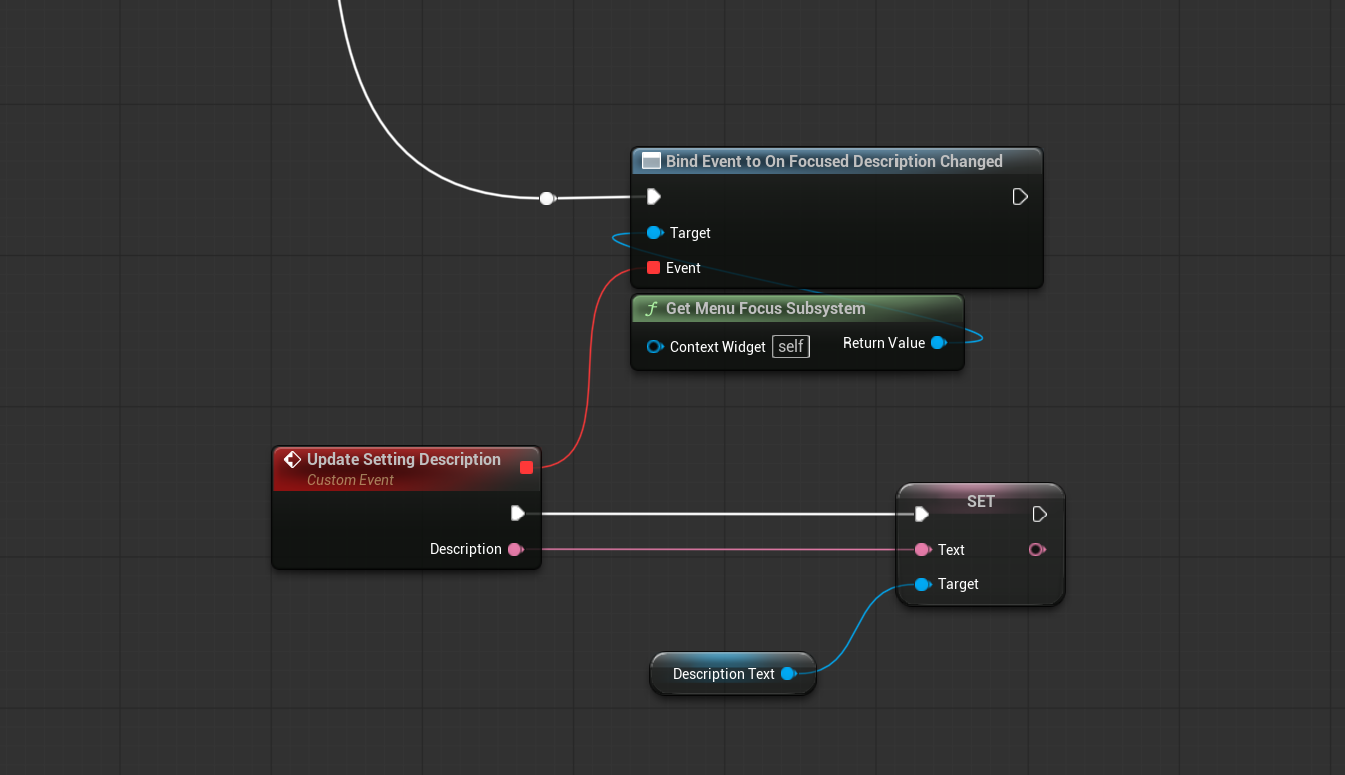
Task: Click the Bind Event node input execution pin
Action: click(653, 197)
